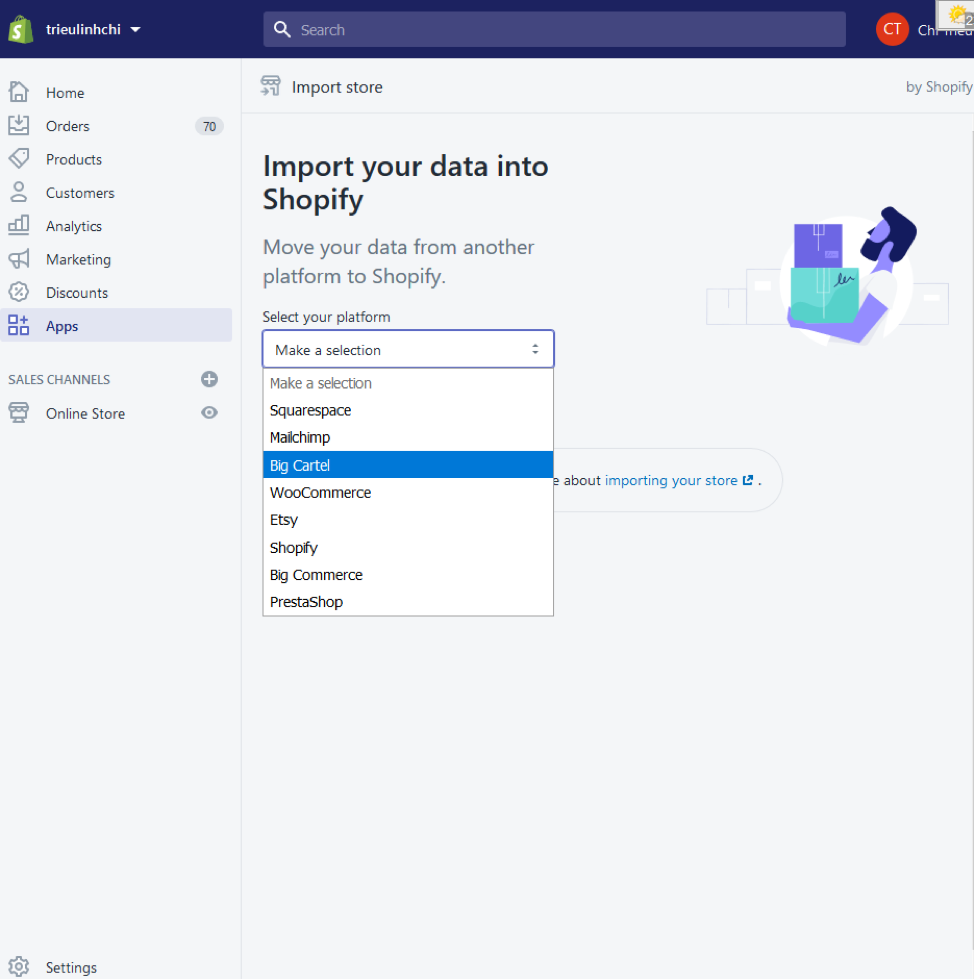Select the Make a selection placeholder option
The width and height of the screenshot is (974, 979).
pos(408,383)
